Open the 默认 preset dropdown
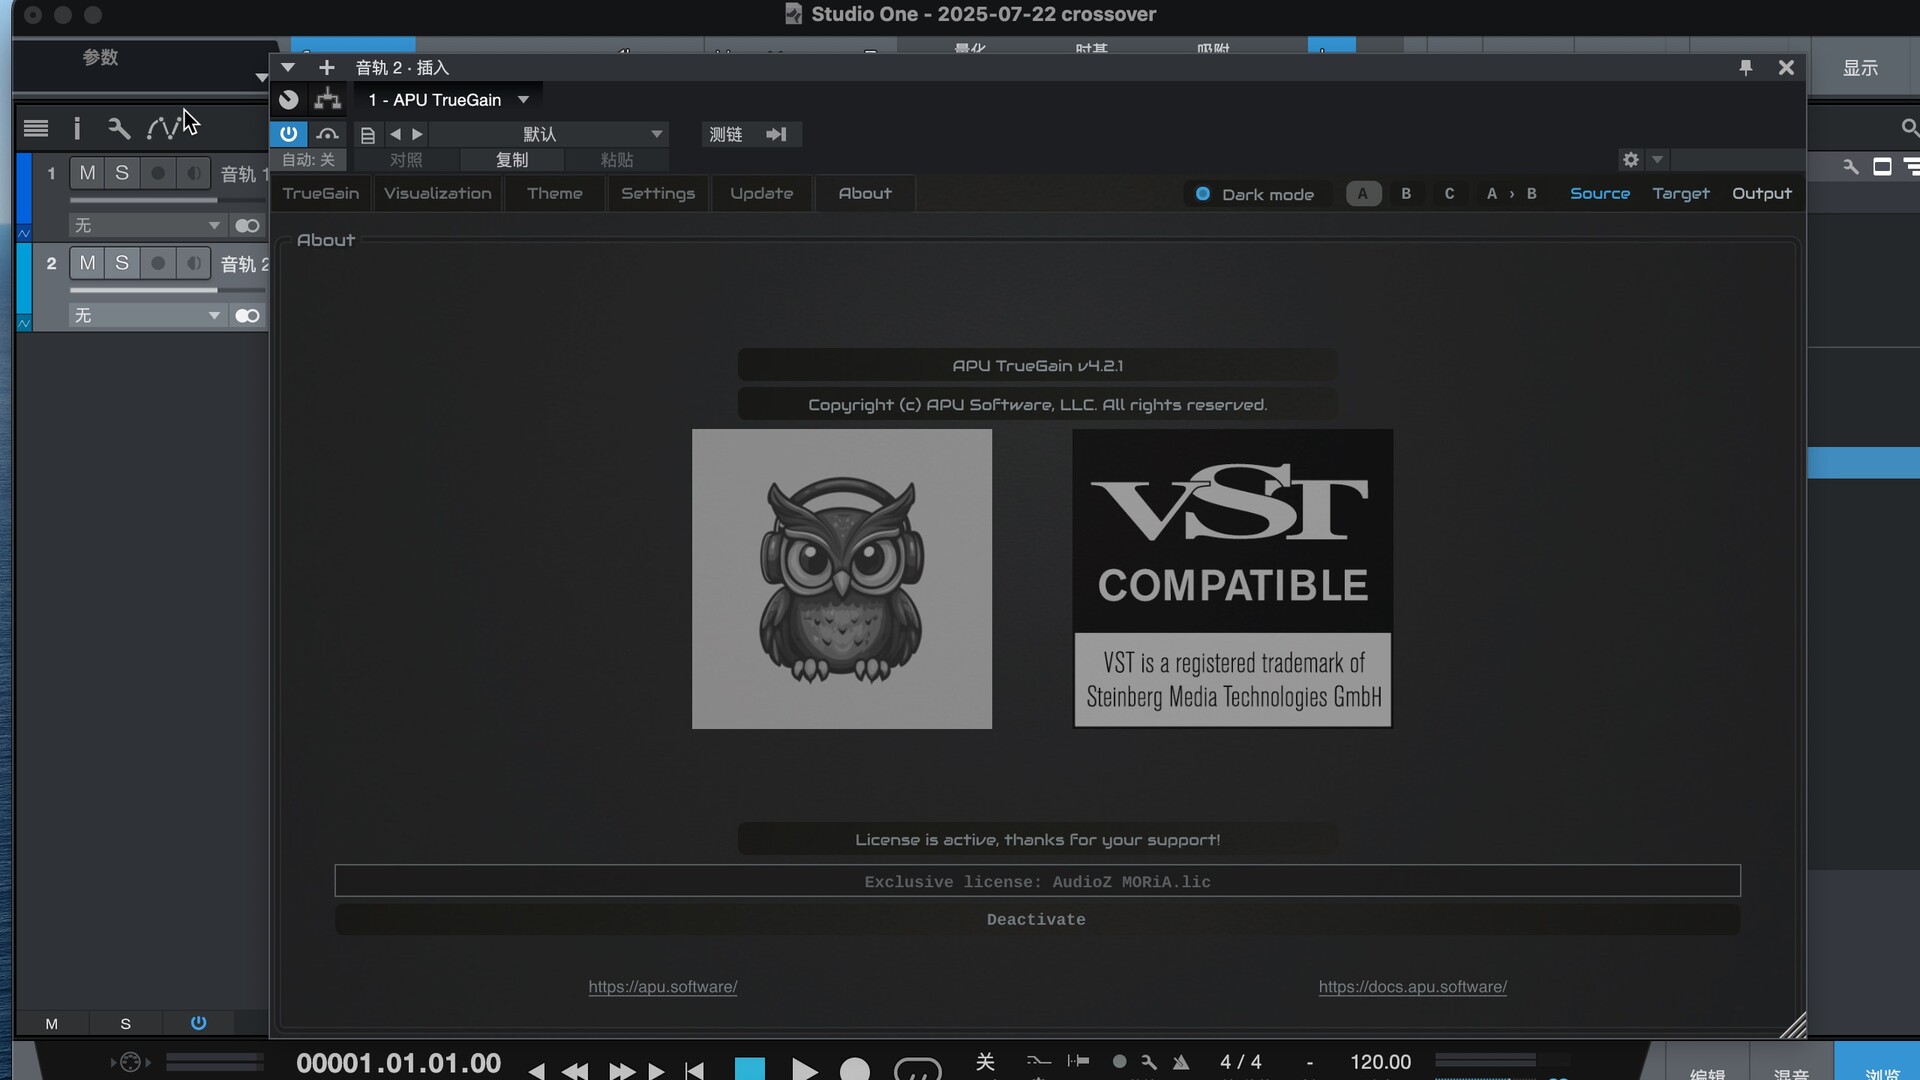Screen dimensions: 1920x1080 click(x=548, y=134)
